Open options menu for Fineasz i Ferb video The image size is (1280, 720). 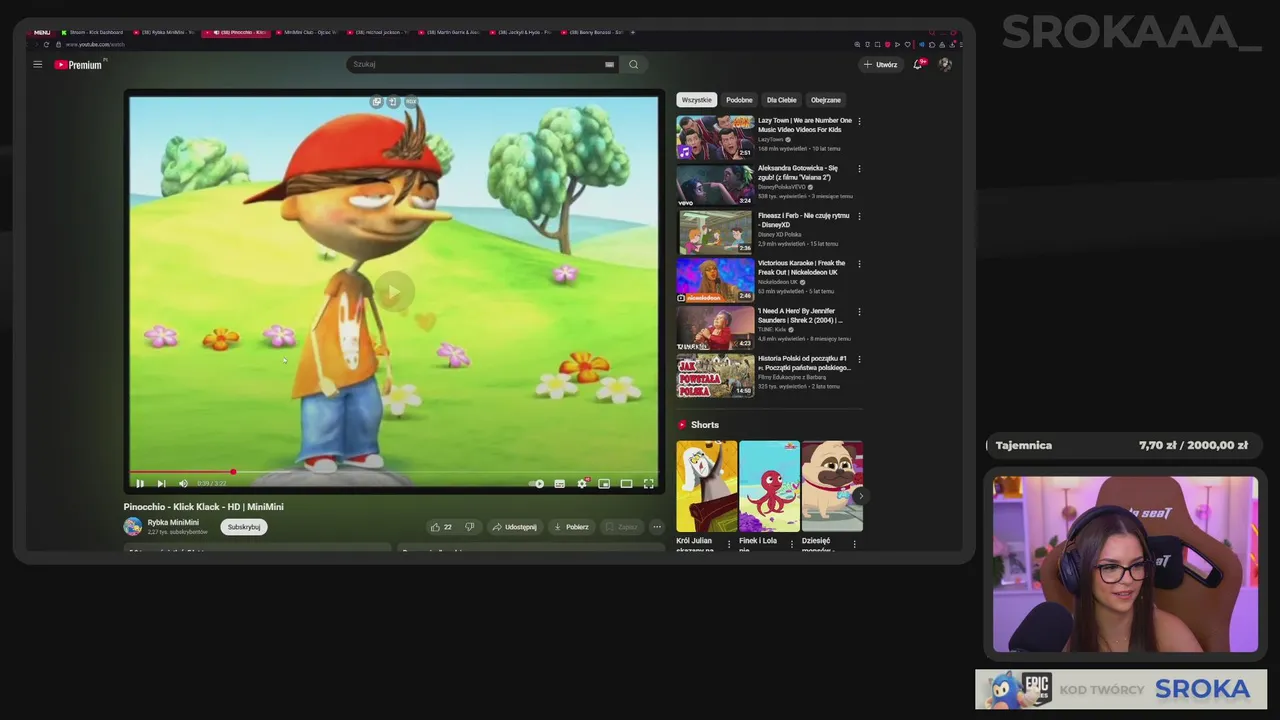[x=859, y=216]
